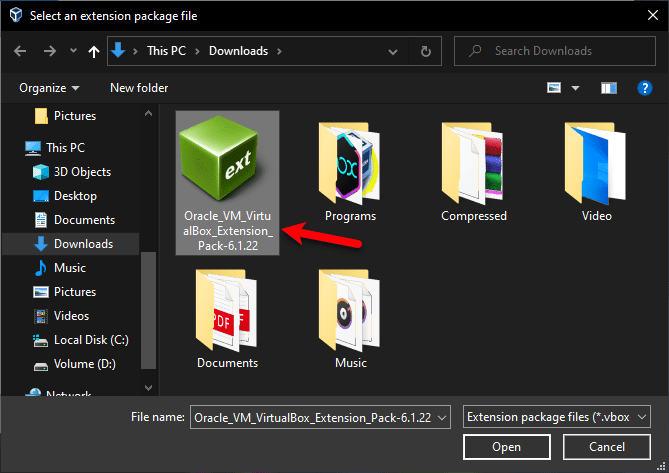Viewport: 669px width, 473px height.
Task: Click sidebar scrollbar up arrow
Action: 148,113
